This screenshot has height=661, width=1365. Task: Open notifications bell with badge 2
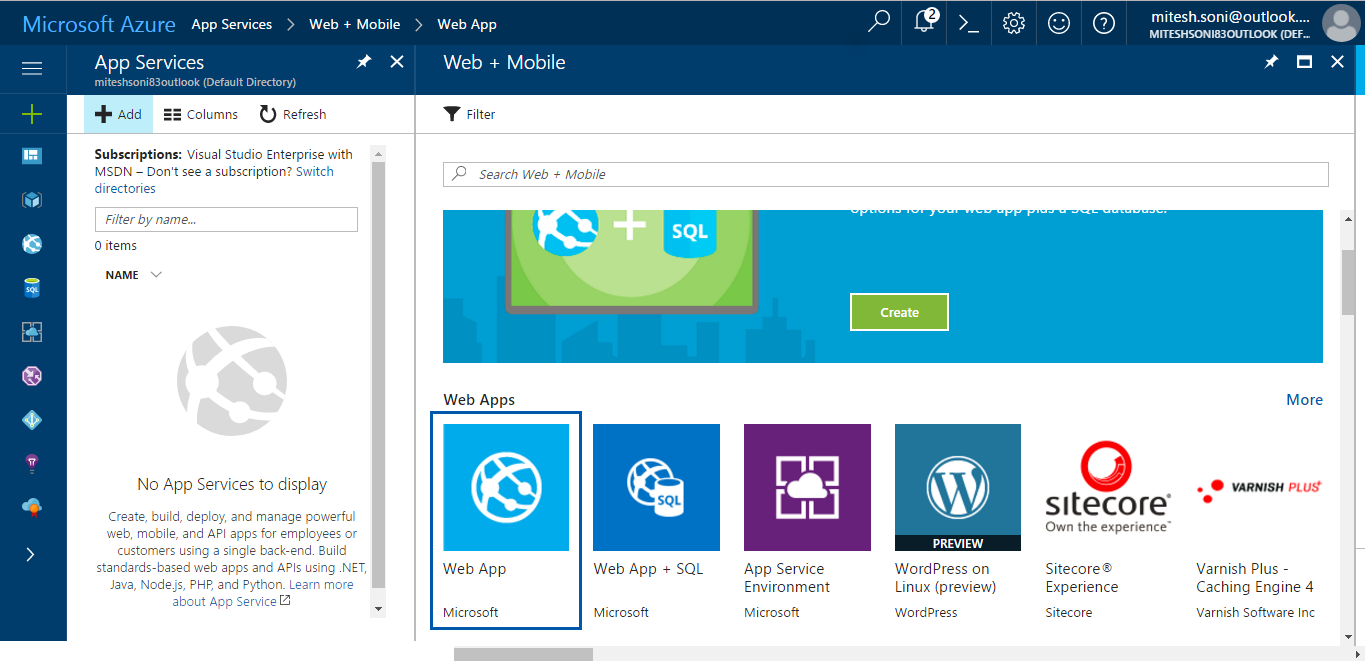tap(926, 22)
